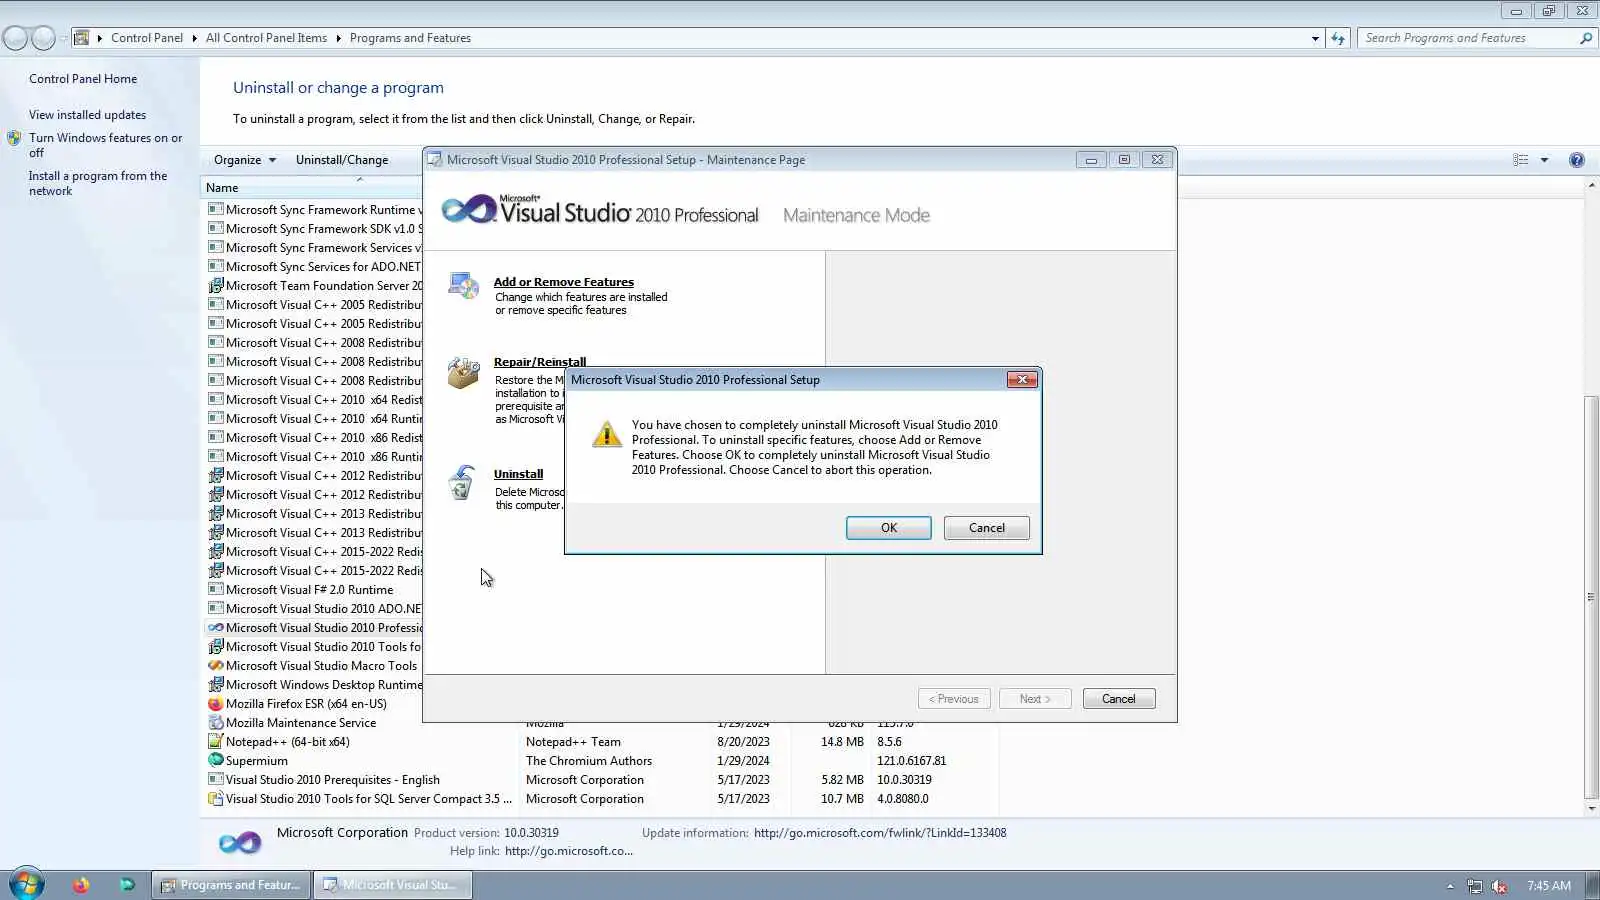
Task: Open the Update information go.microsoft.com link
Action: [880, 833]
